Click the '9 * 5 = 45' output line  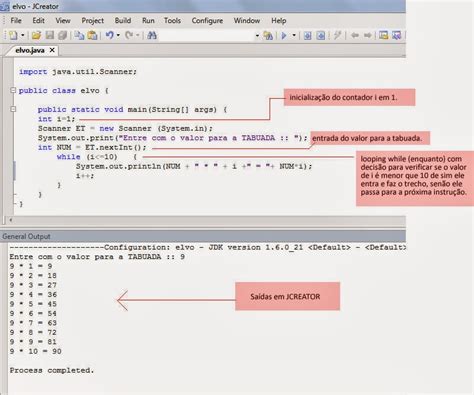click(33, 304)
